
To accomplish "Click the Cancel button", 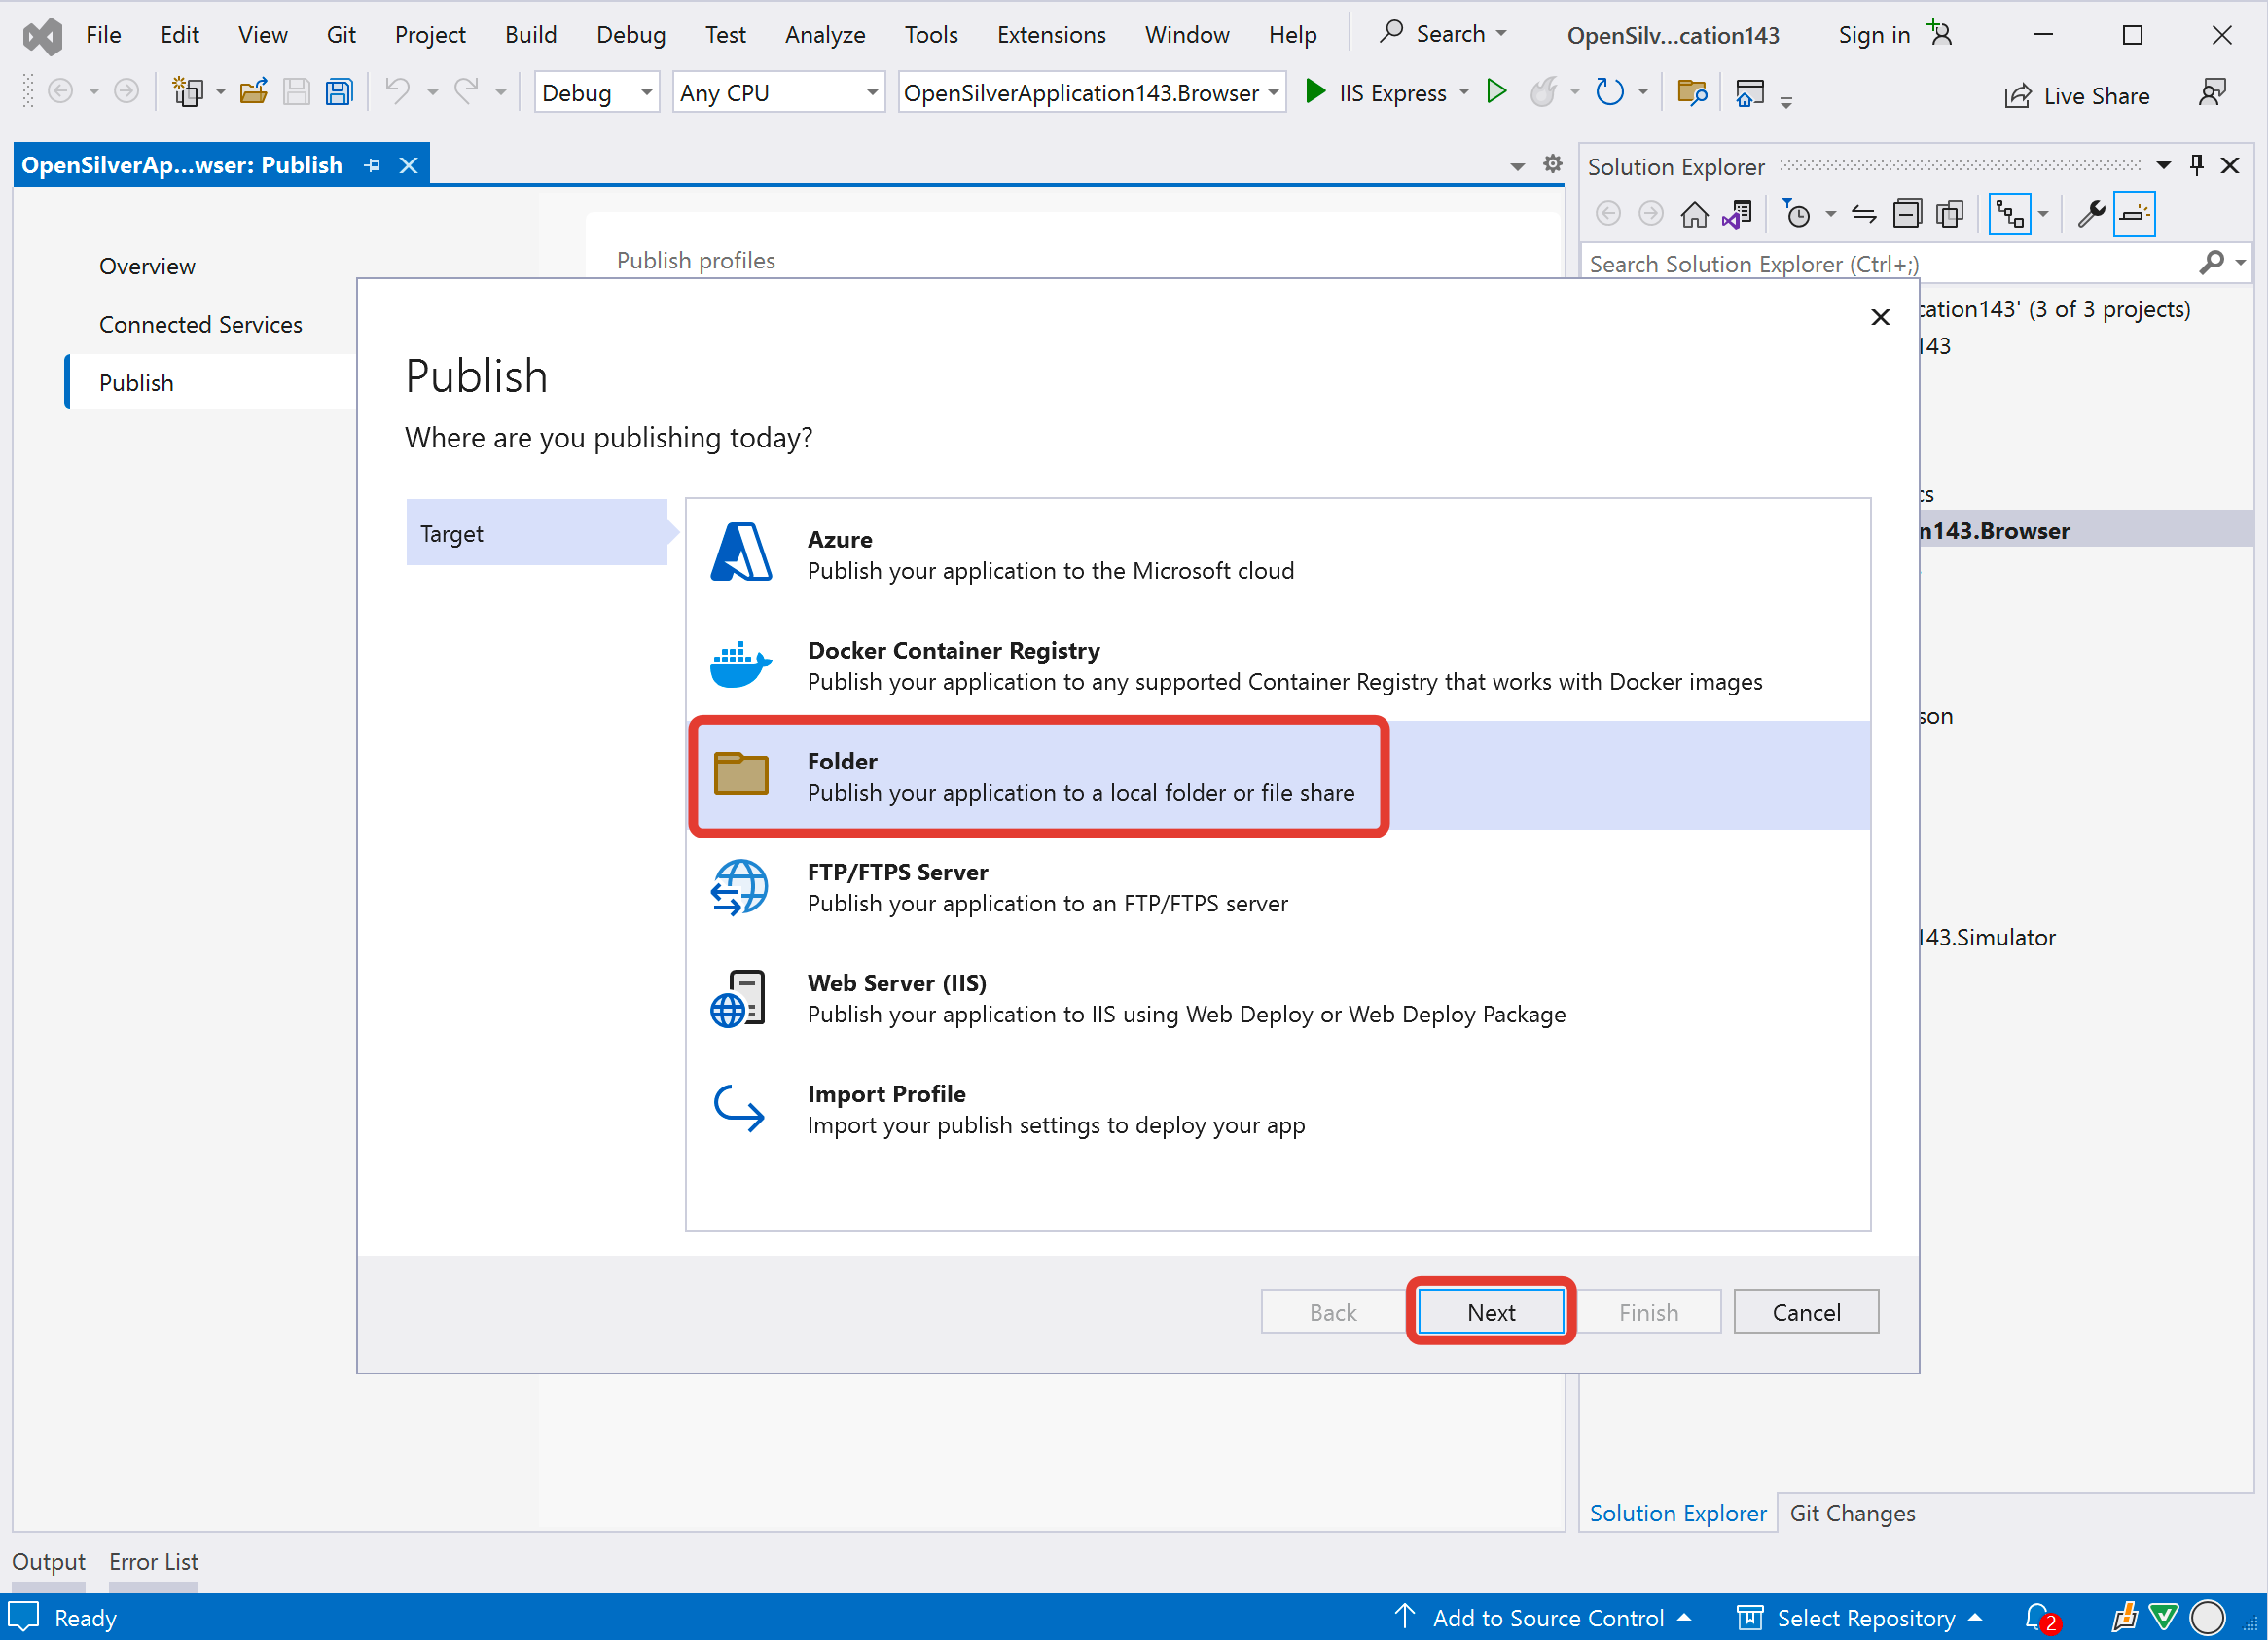I will 1807,1311.
